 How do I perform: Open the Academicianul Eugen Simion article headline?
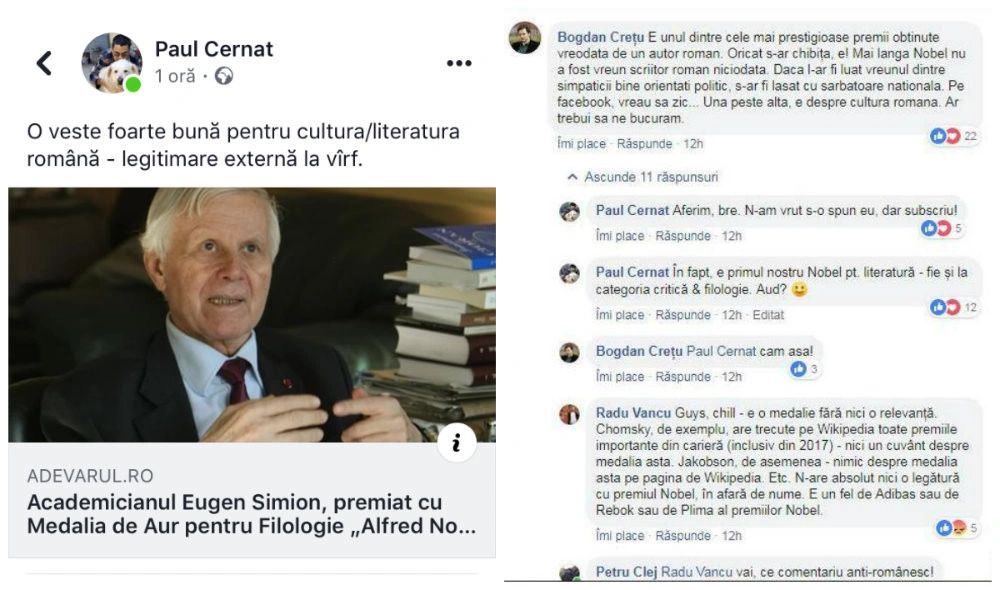251,514
